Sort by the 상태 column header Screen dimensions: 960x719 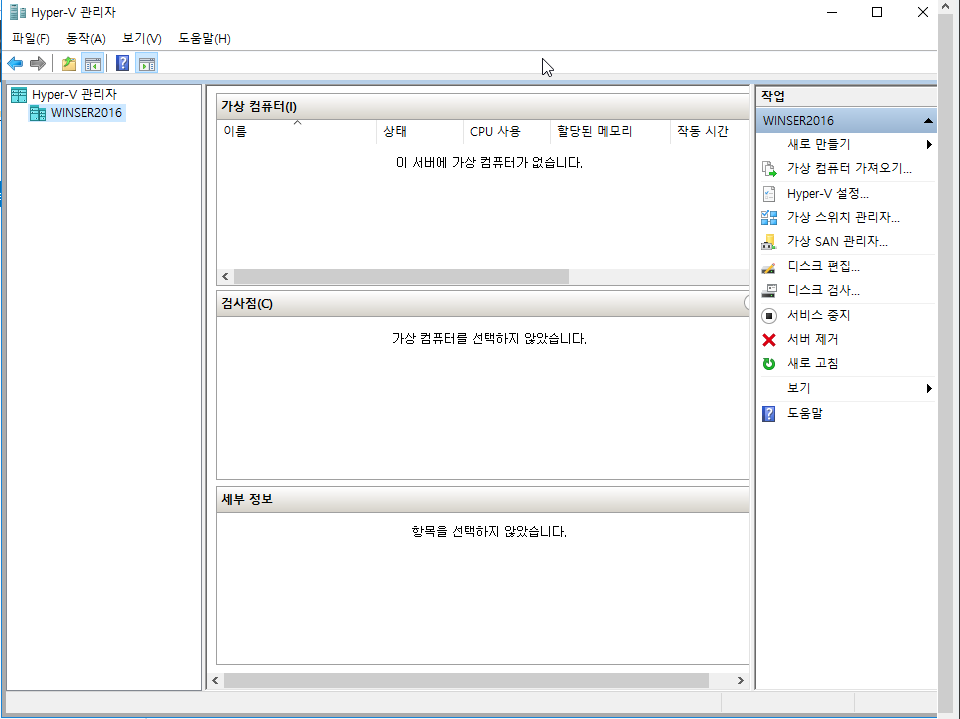pyautogui.click(x=420, y=131)
